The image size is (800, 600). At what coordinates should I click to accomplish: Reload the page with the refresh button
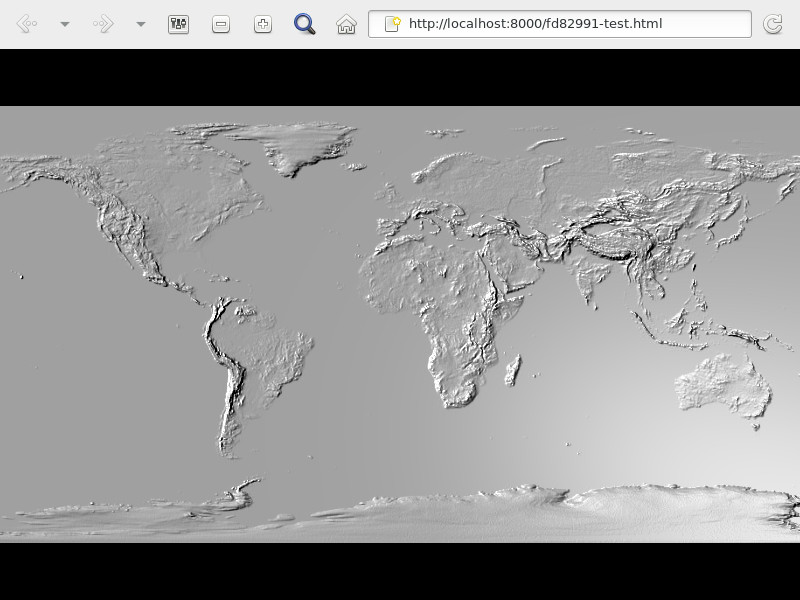point(772,24)
